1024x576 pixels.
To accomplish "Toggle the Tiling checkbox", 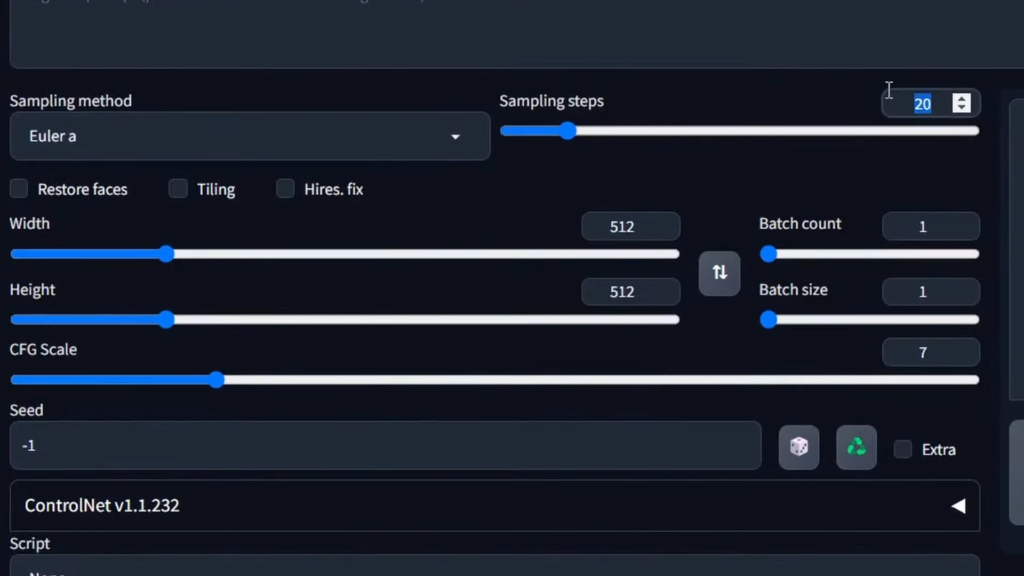I will (x=177, y=188).
